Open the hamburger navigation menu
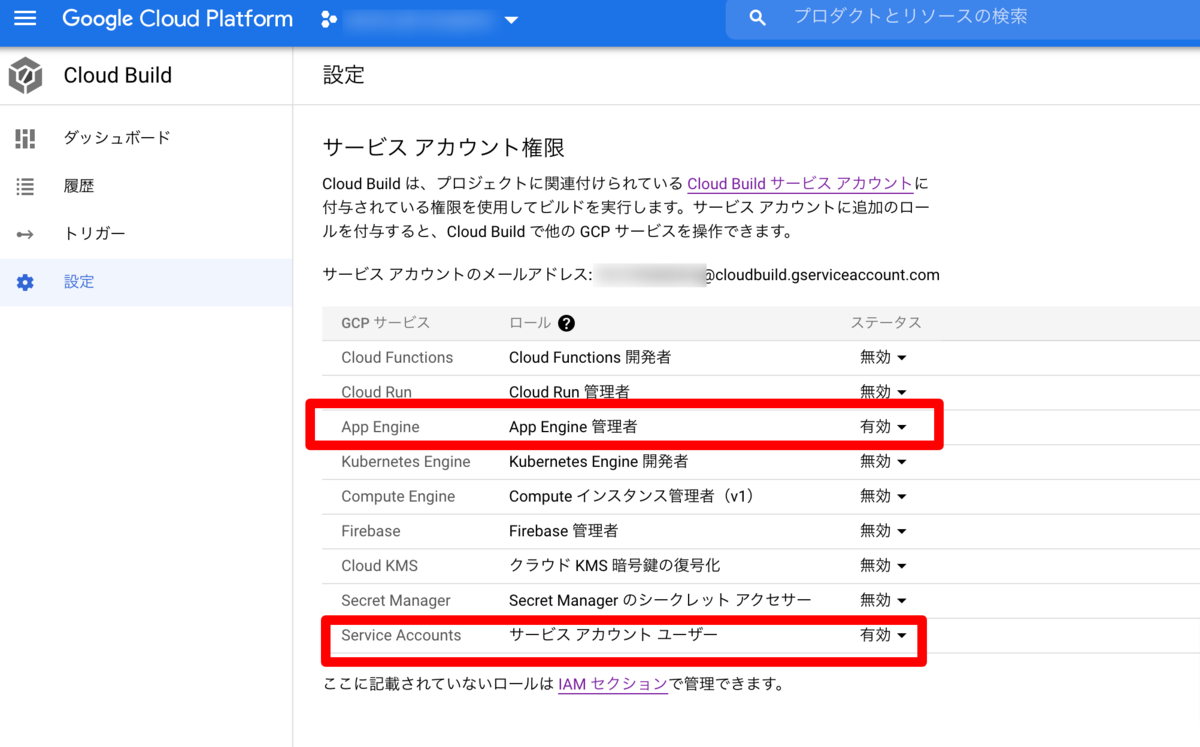Viewport: 1200px width, 747px height. (x=25, y=19)
